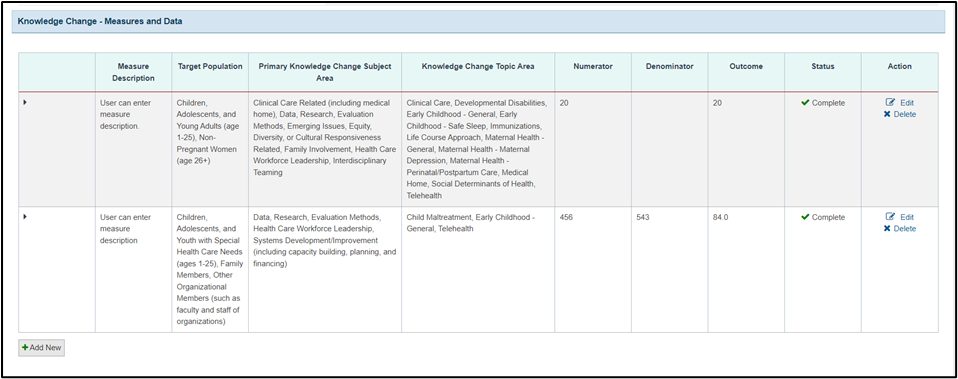Click the Knowledge Change Measures and Data heading
Viewport: 958px width, 379px height.
coord(100,21)
